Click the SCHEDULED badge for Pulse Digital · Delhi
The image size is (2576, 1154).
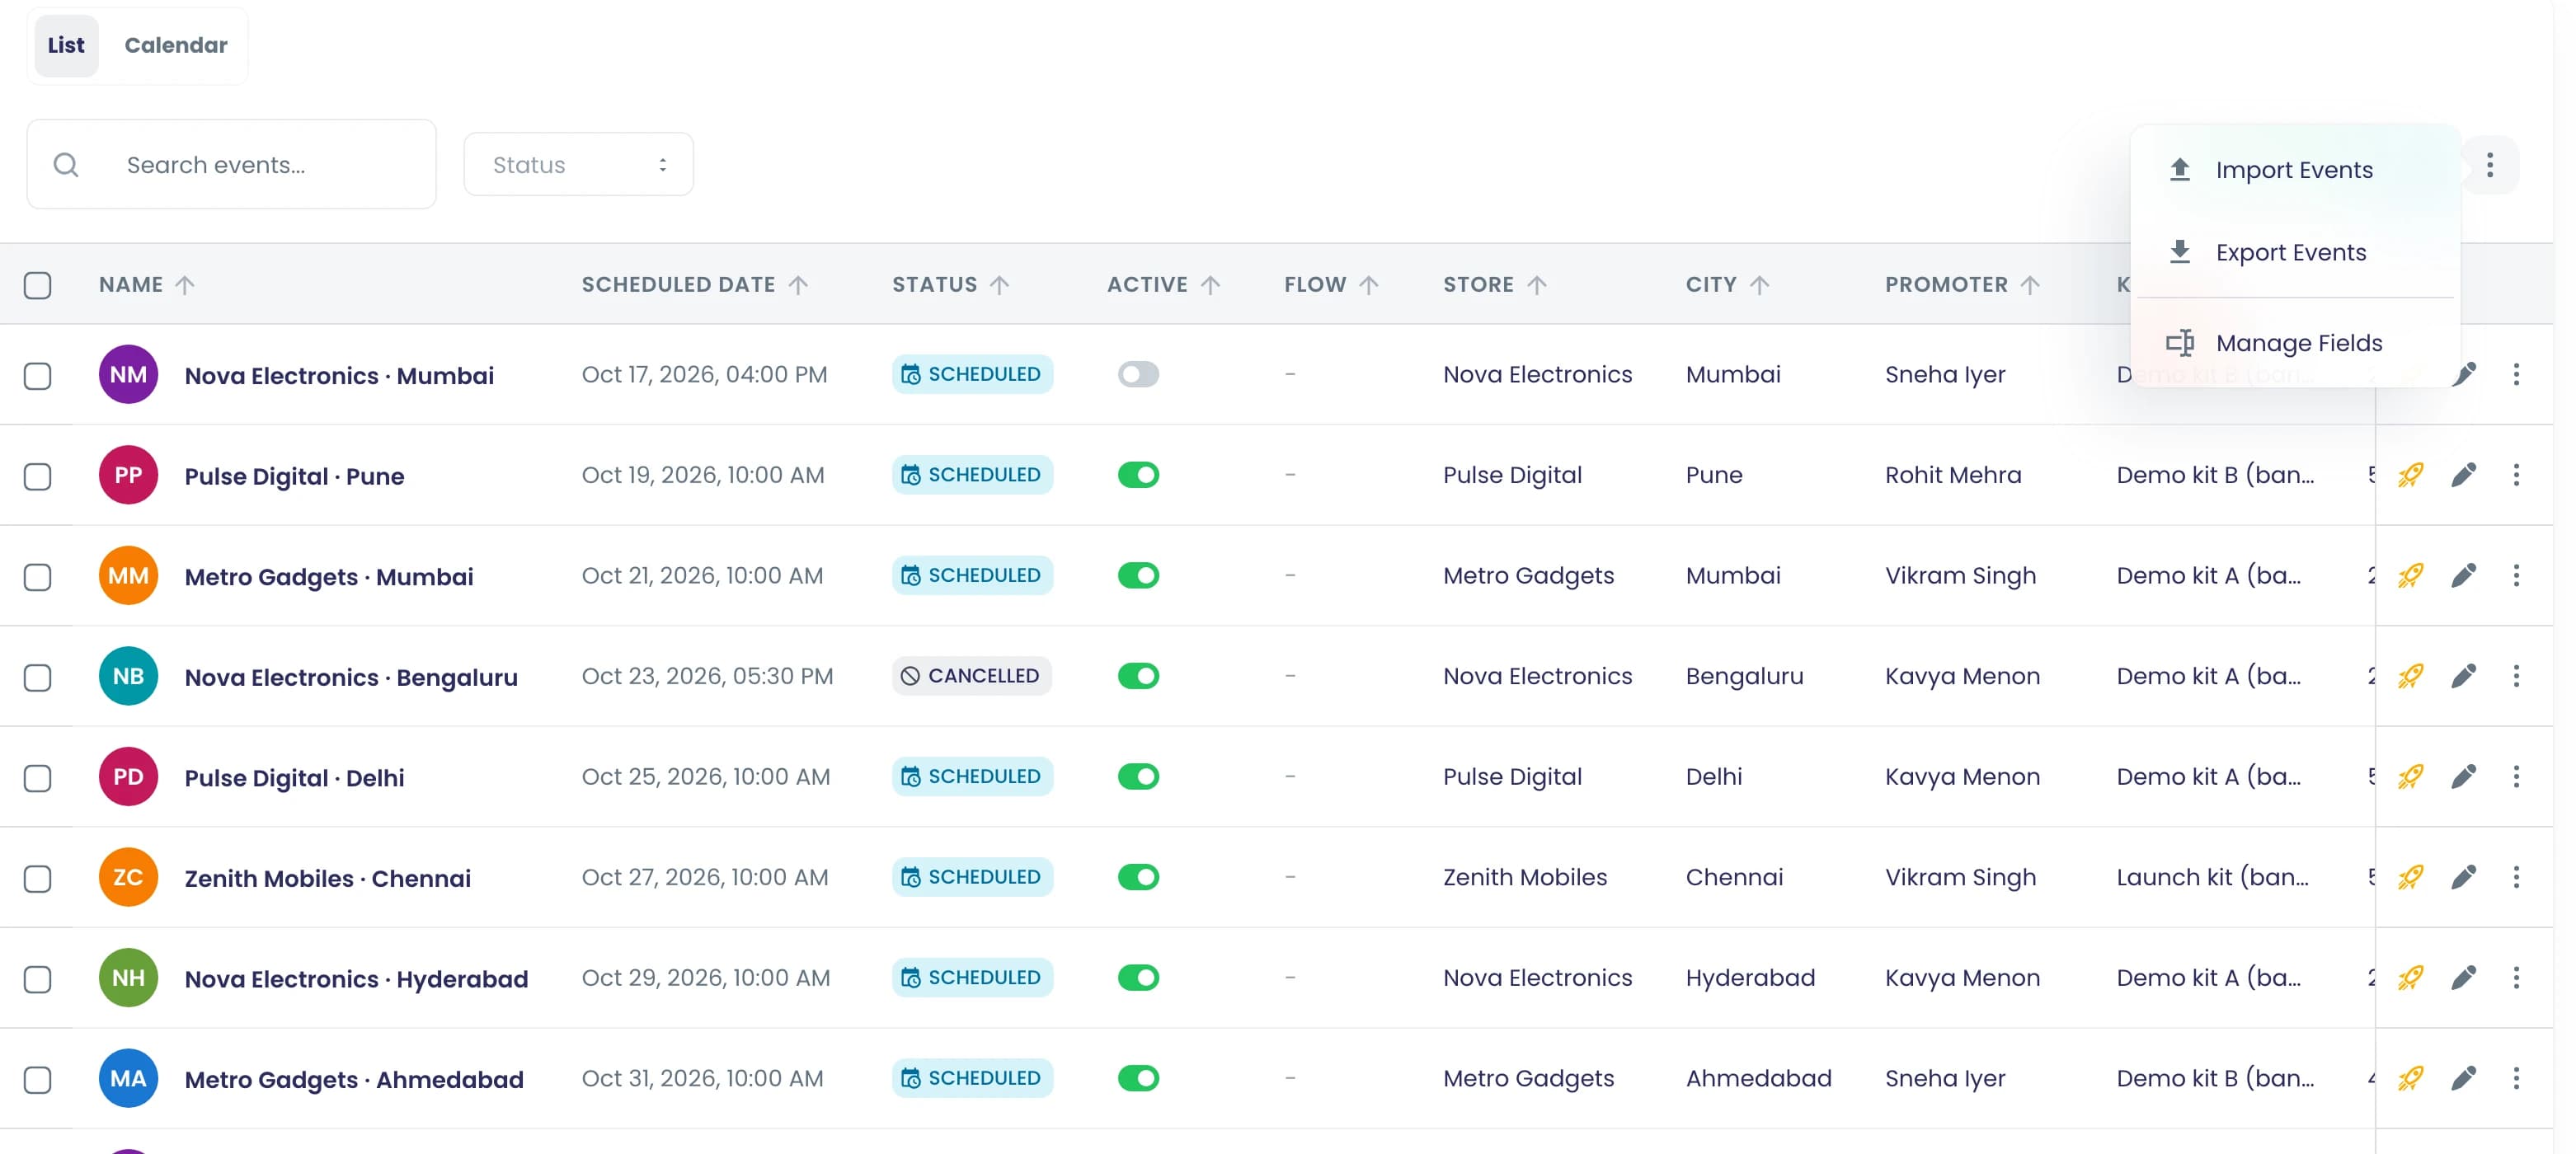(x=972, y=777)
